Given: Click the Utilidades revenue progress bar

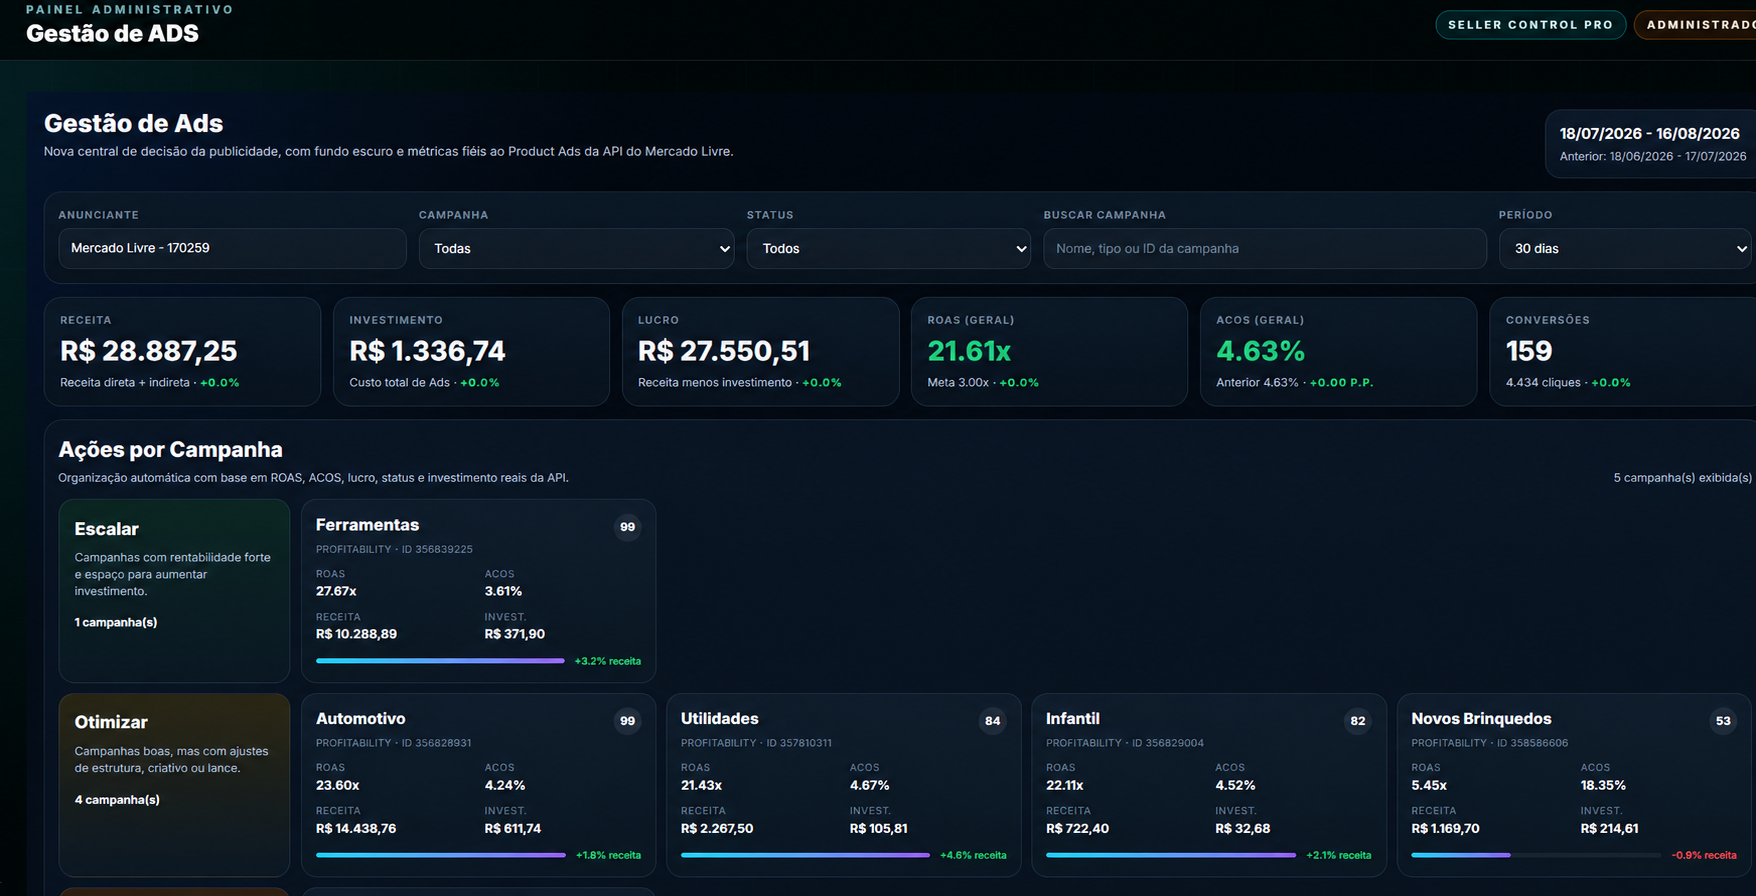Looking at the screenshot, I should [x=805, y=855].
